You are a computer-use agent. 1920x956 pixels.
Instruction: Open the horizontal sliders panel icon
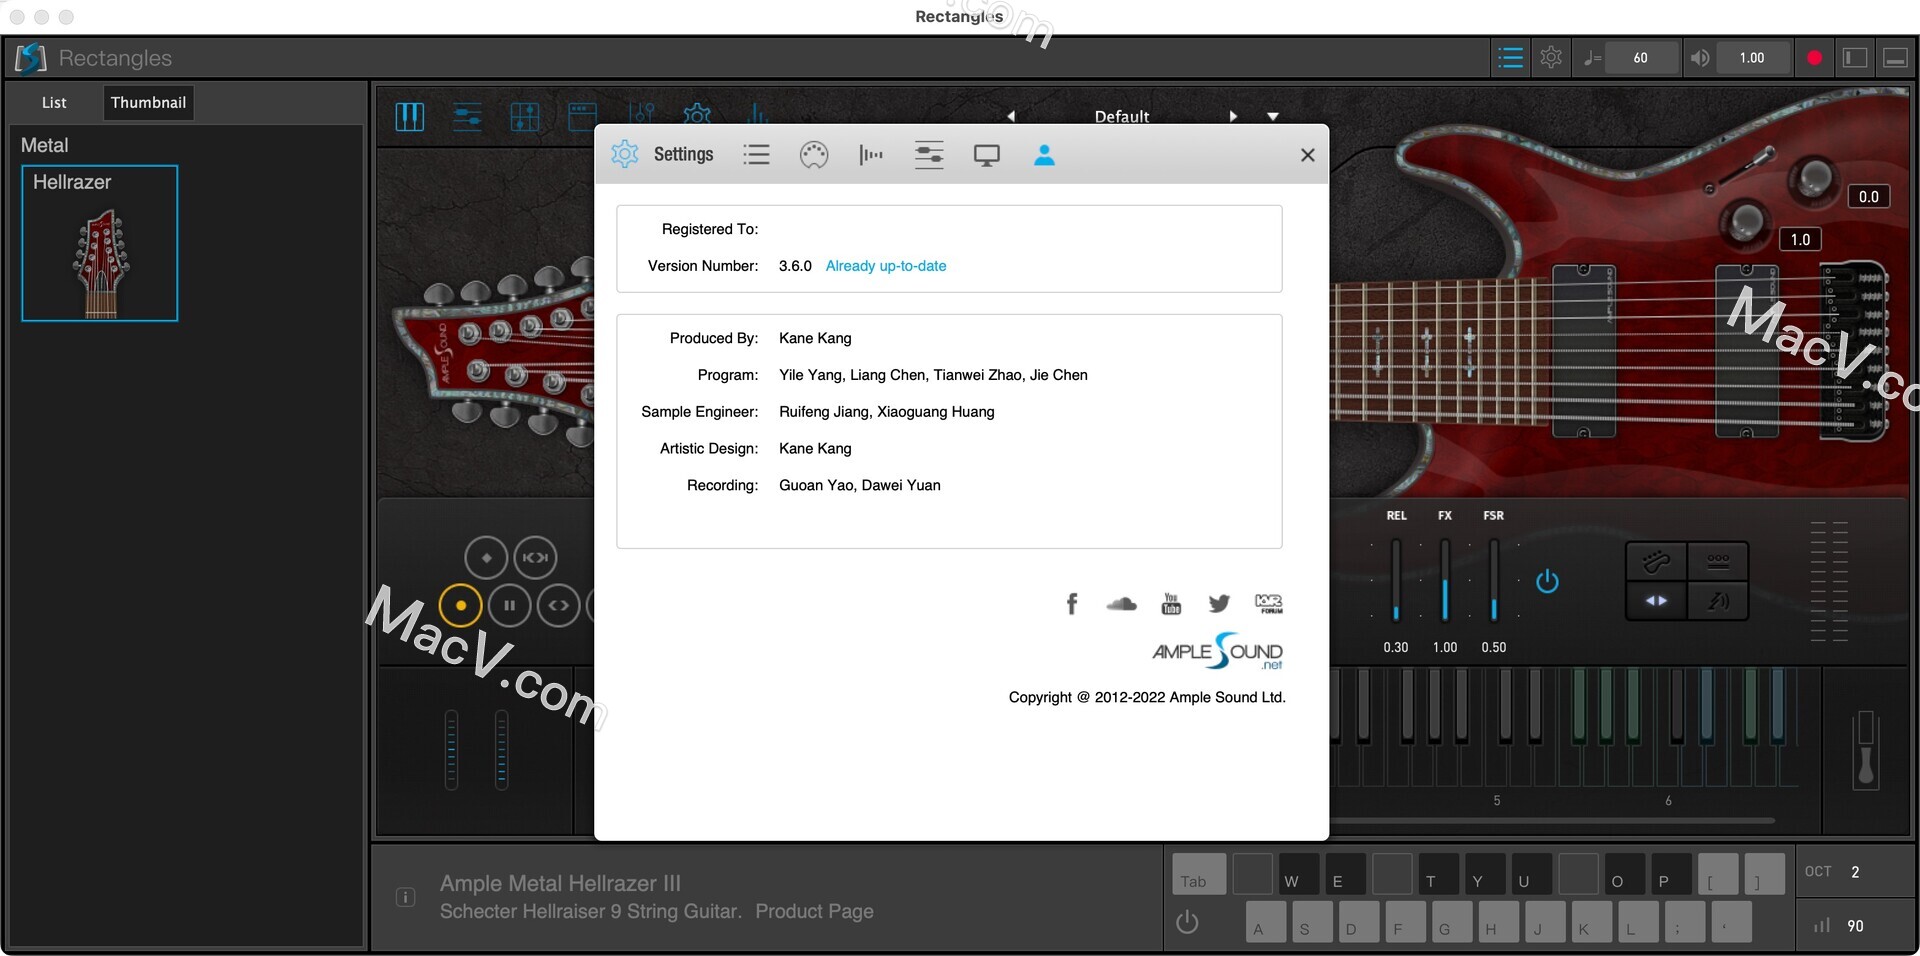tap(467, 117)
